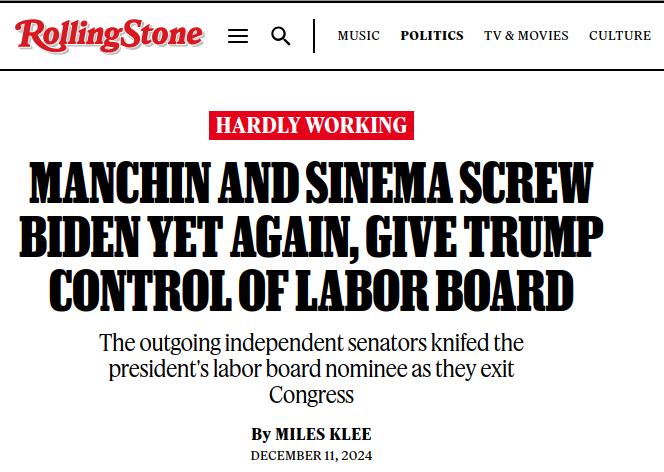Click the 'By' label before the author name

pyautogui.click(x=261, y=435)
